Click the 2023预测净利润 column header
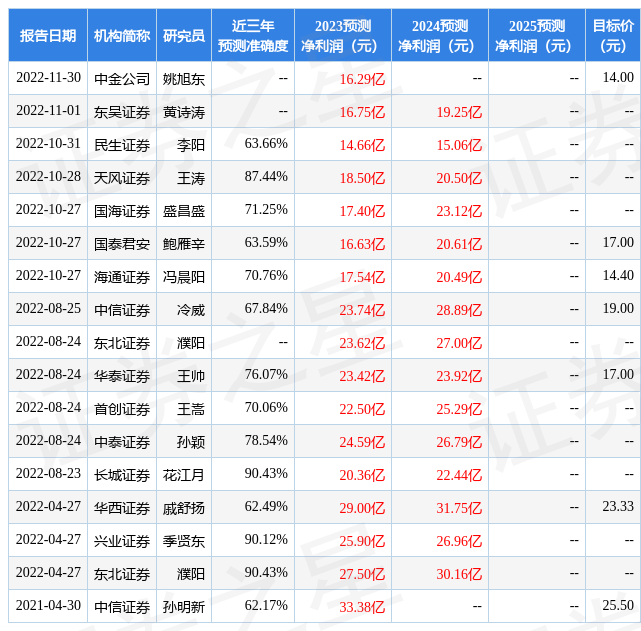This screenshot has width=641, height=631. click(343, 36)
